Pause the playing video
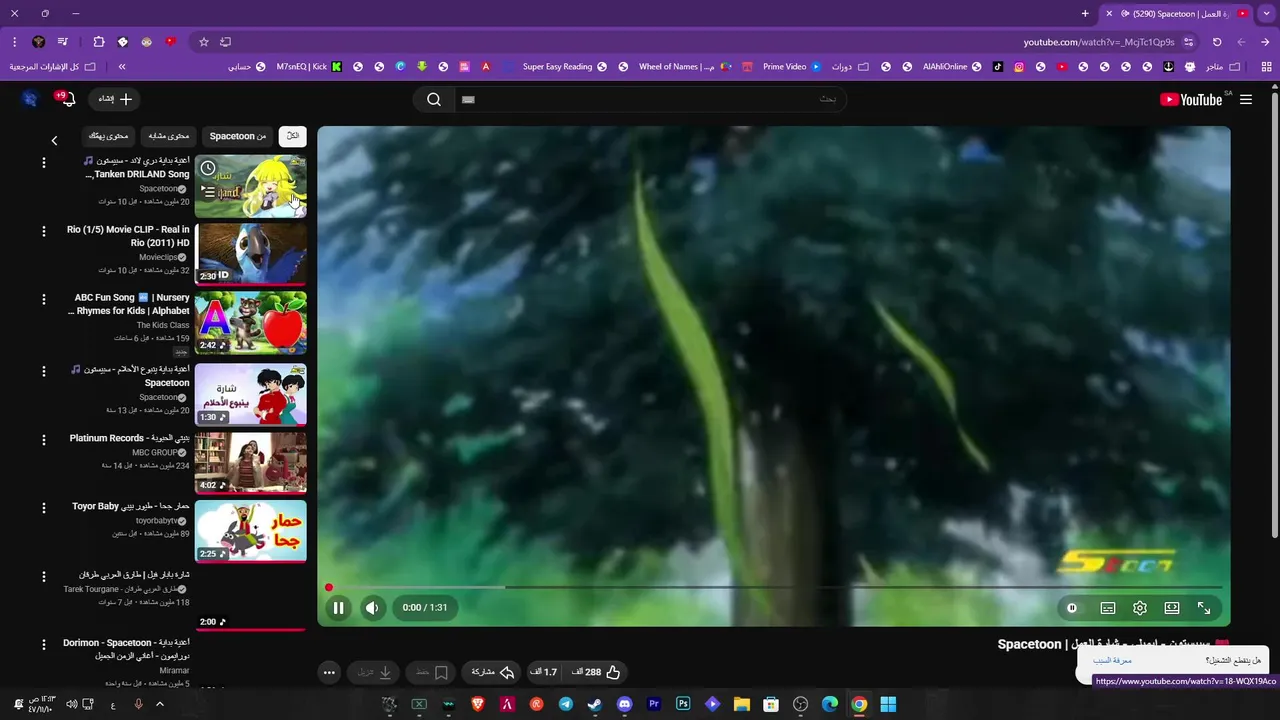 [338, 608]
